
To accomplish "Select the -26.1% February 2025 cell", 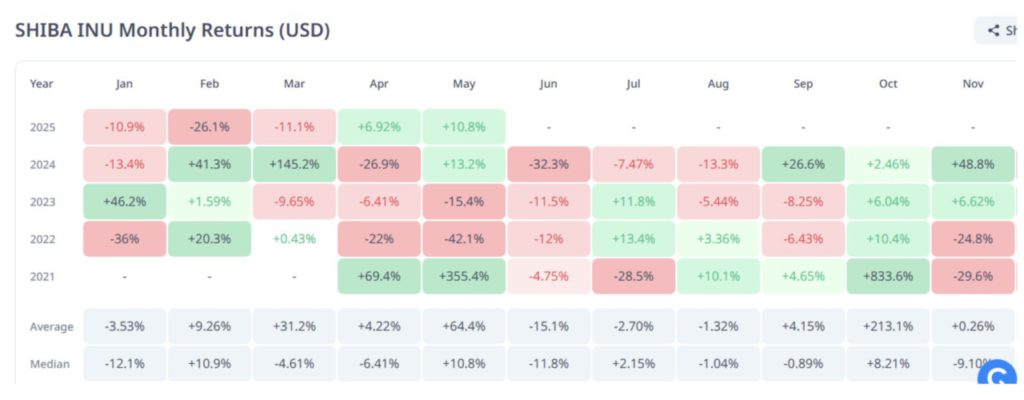I will (209, 126).
